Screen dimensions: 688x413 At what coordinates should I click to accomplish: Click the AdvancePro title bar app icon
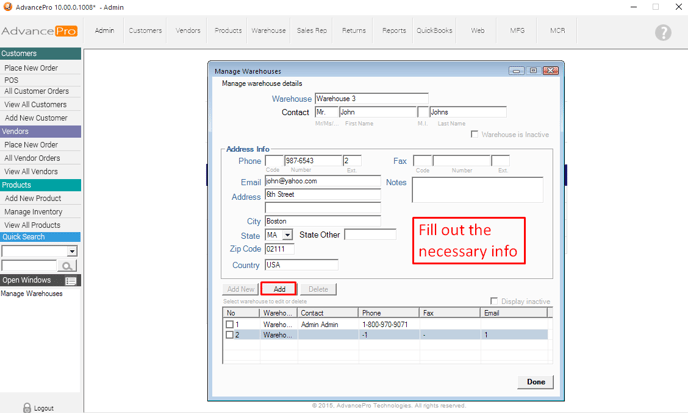tap(7, 7)
